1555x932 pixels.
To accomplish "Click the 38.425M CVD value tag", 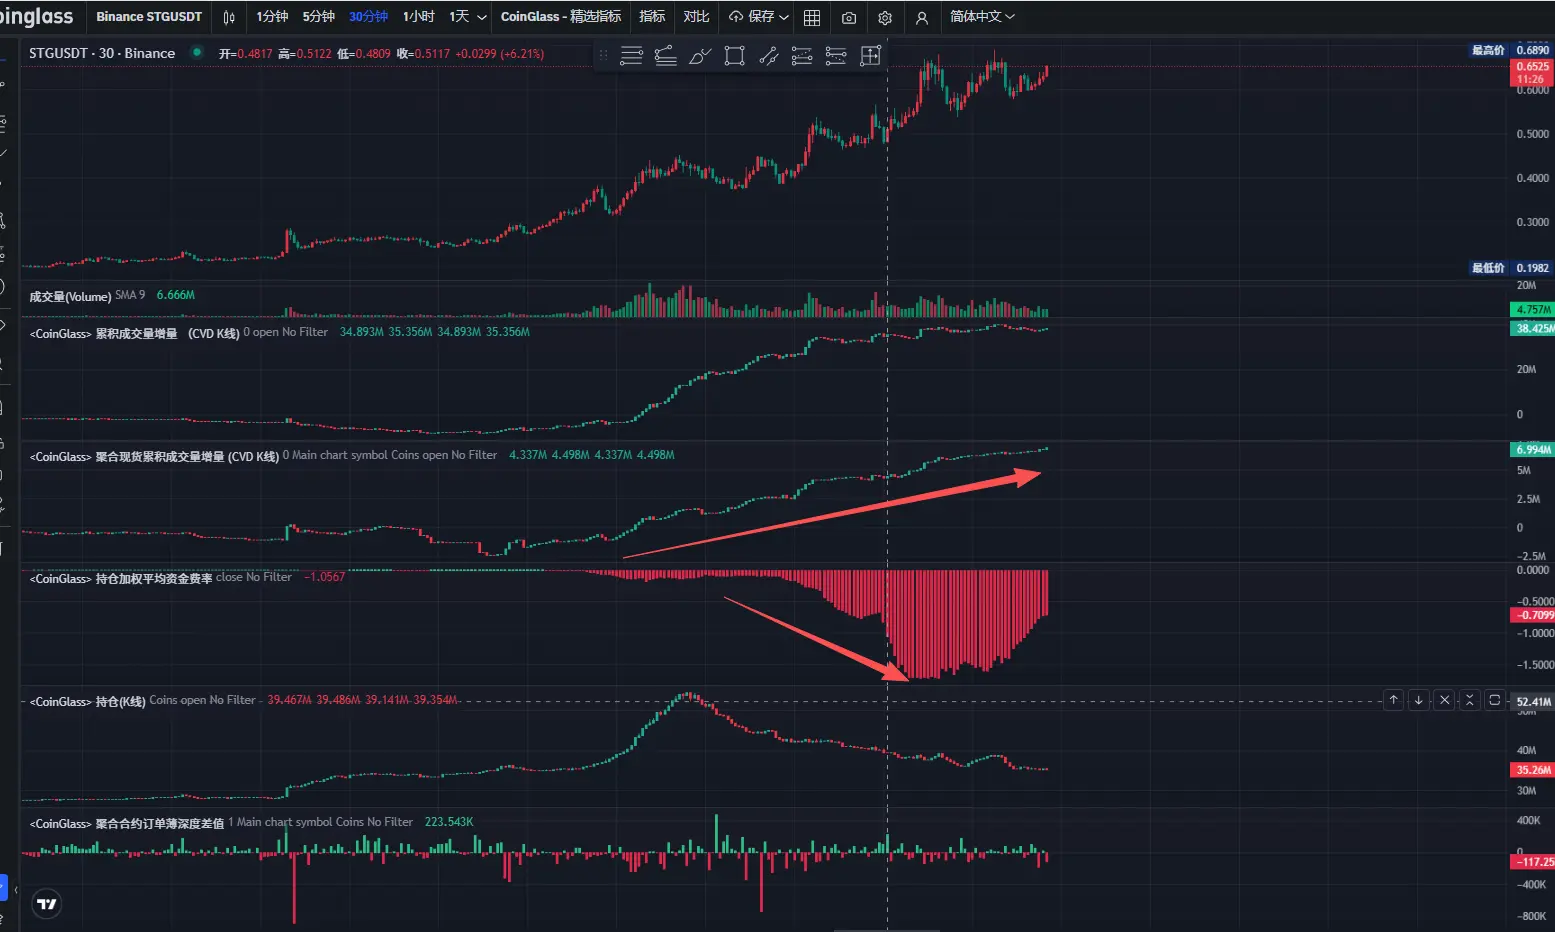I will 1532,328.
